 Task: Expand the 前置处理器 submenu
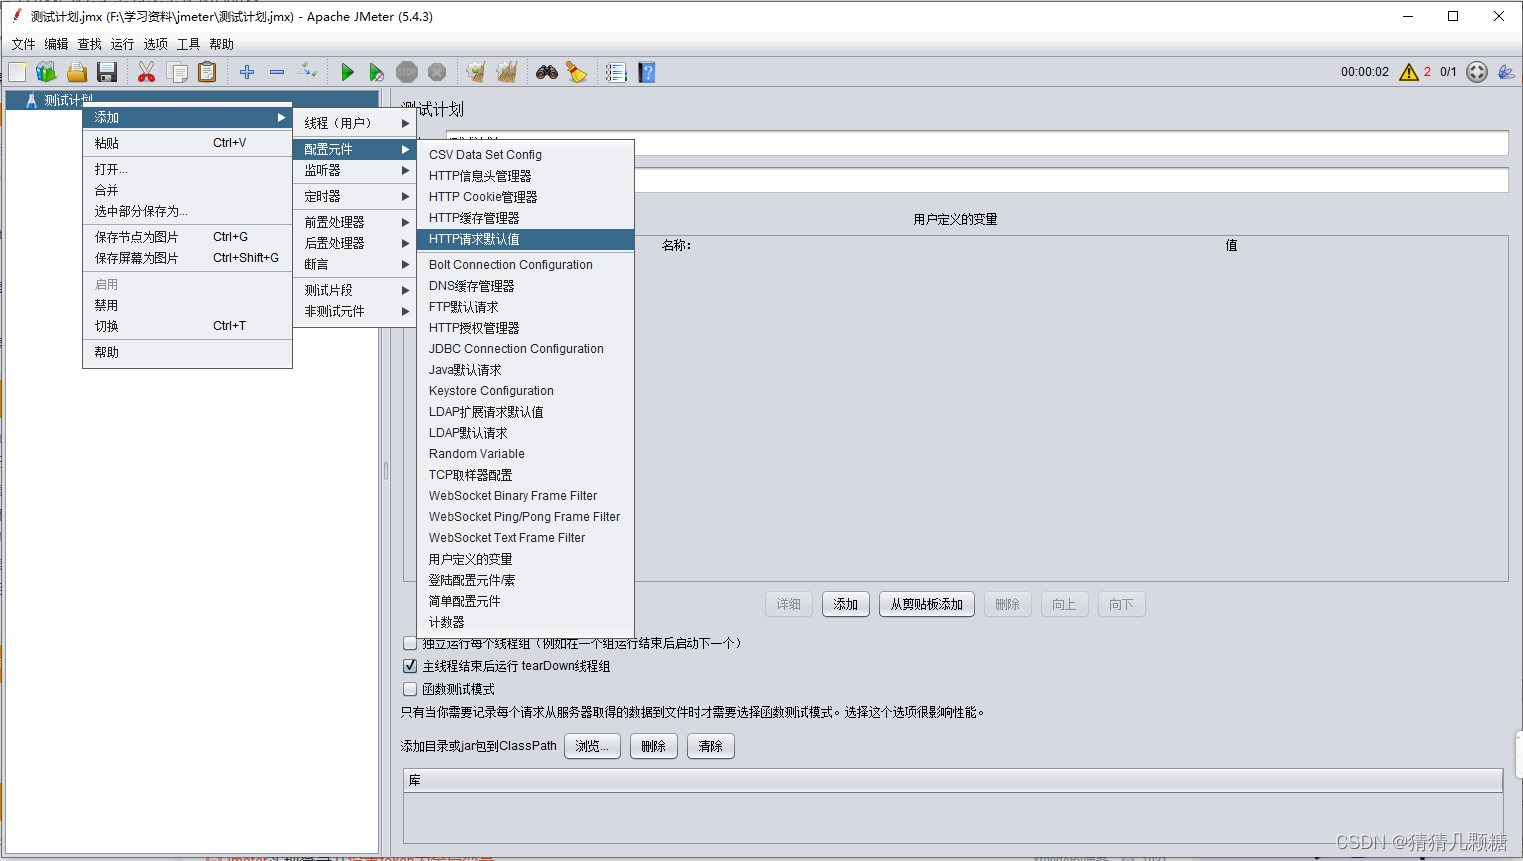(356, 222)
